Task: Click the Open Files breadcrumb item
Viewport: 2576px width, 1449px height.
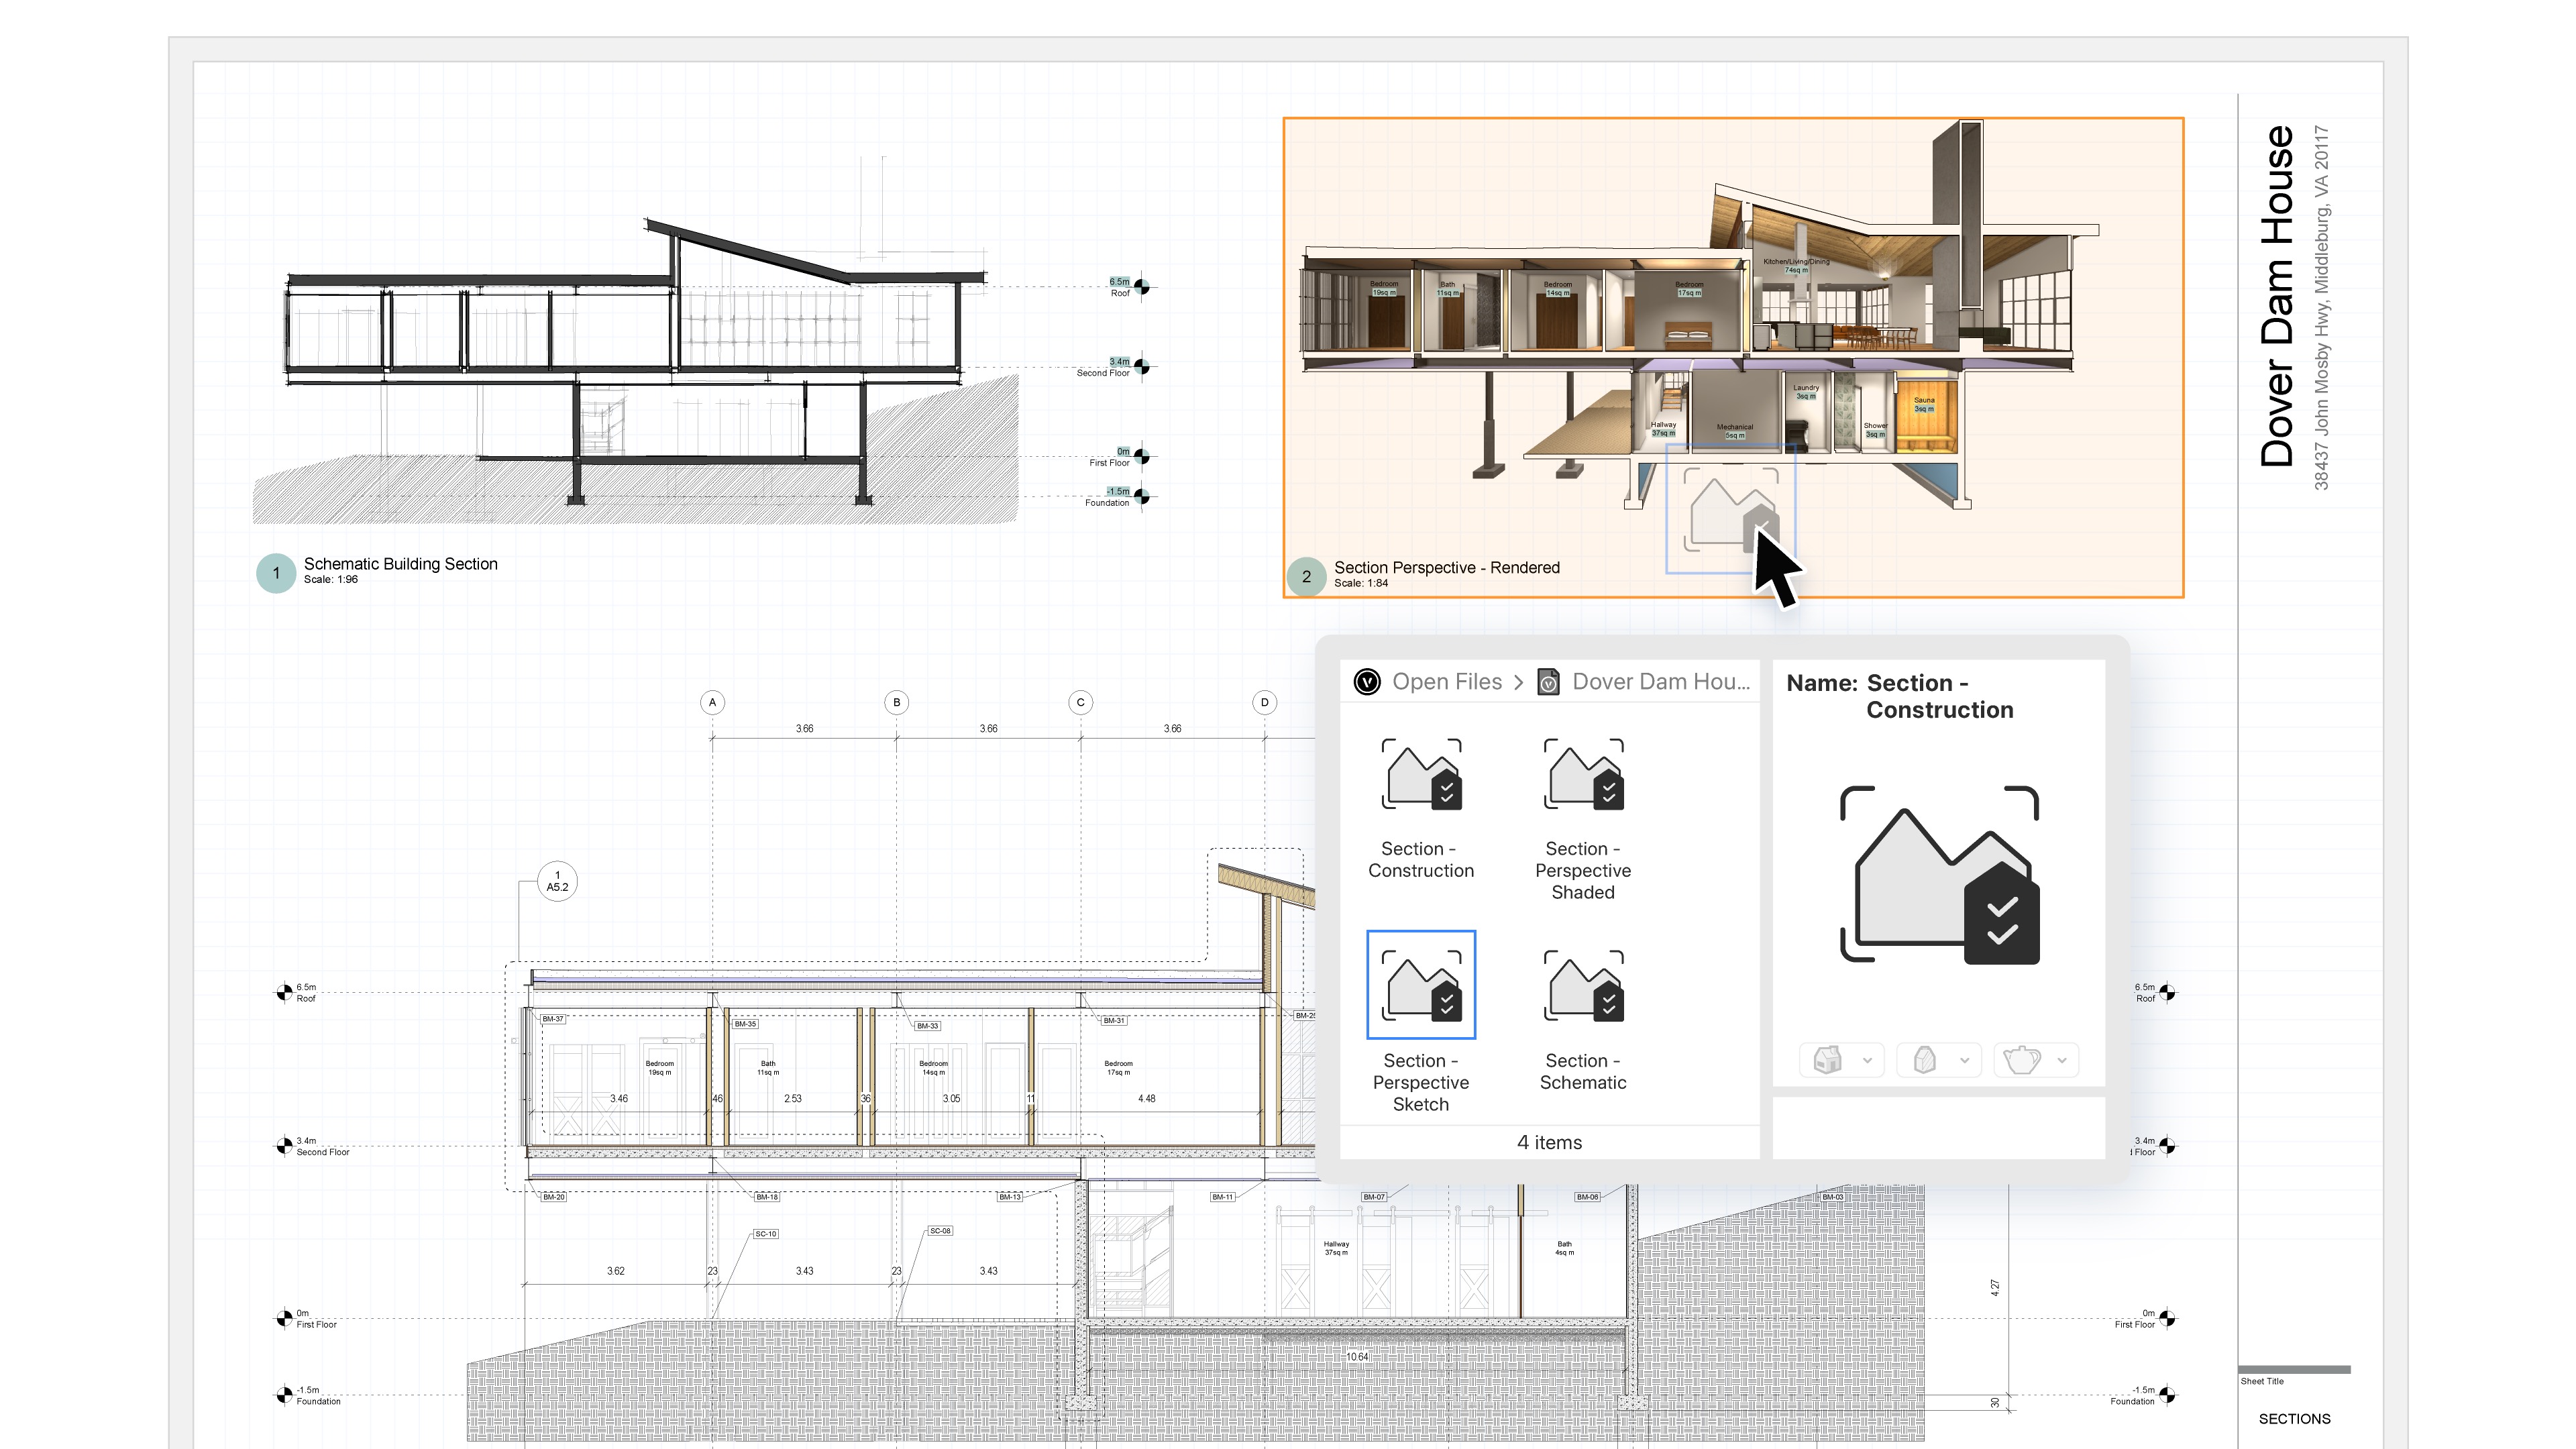Action: pos(1447,681)
